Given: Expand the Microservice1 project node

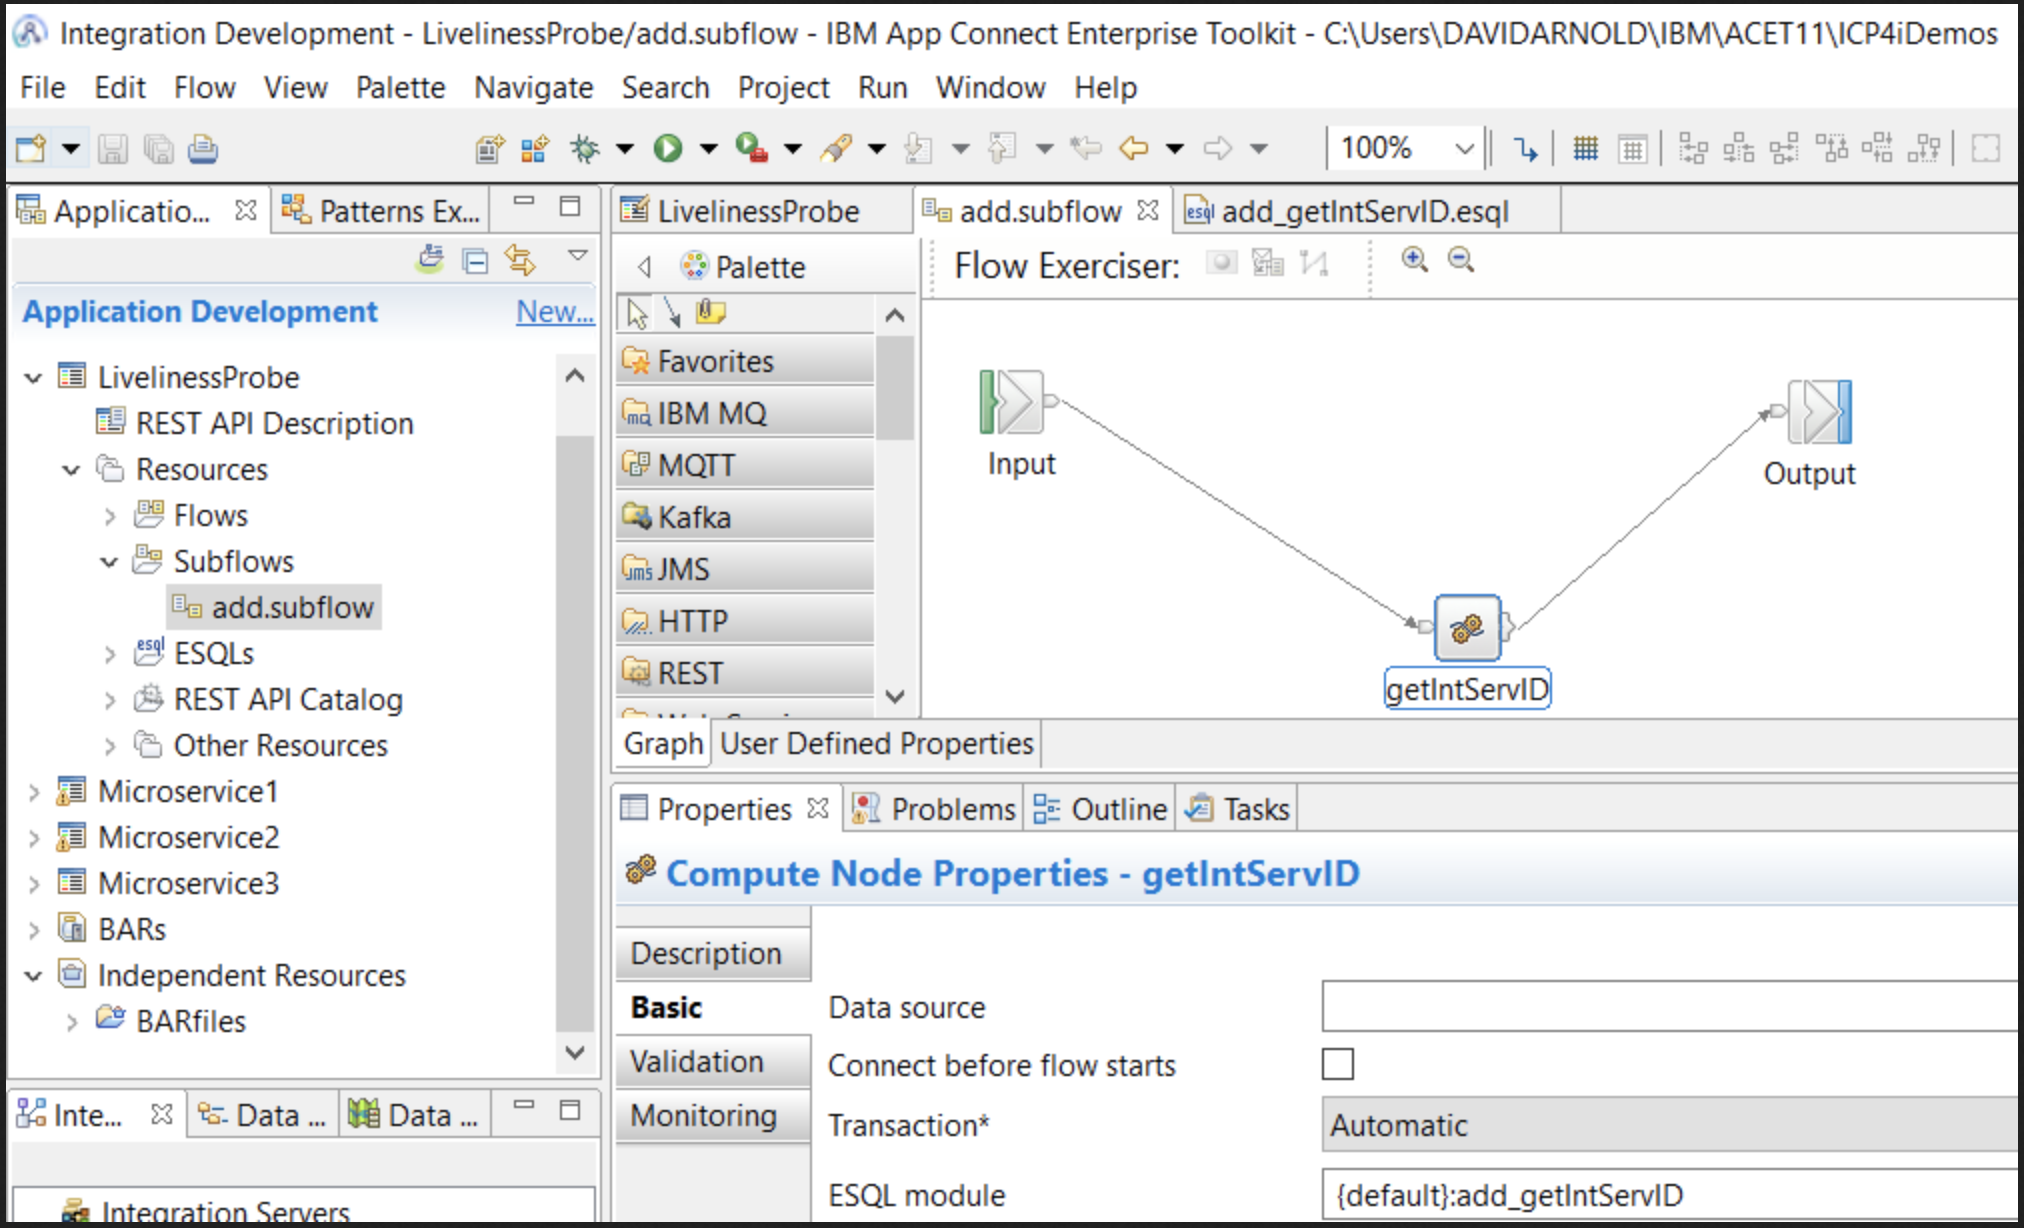Looking at the screenshot, I should click(34, 792).
